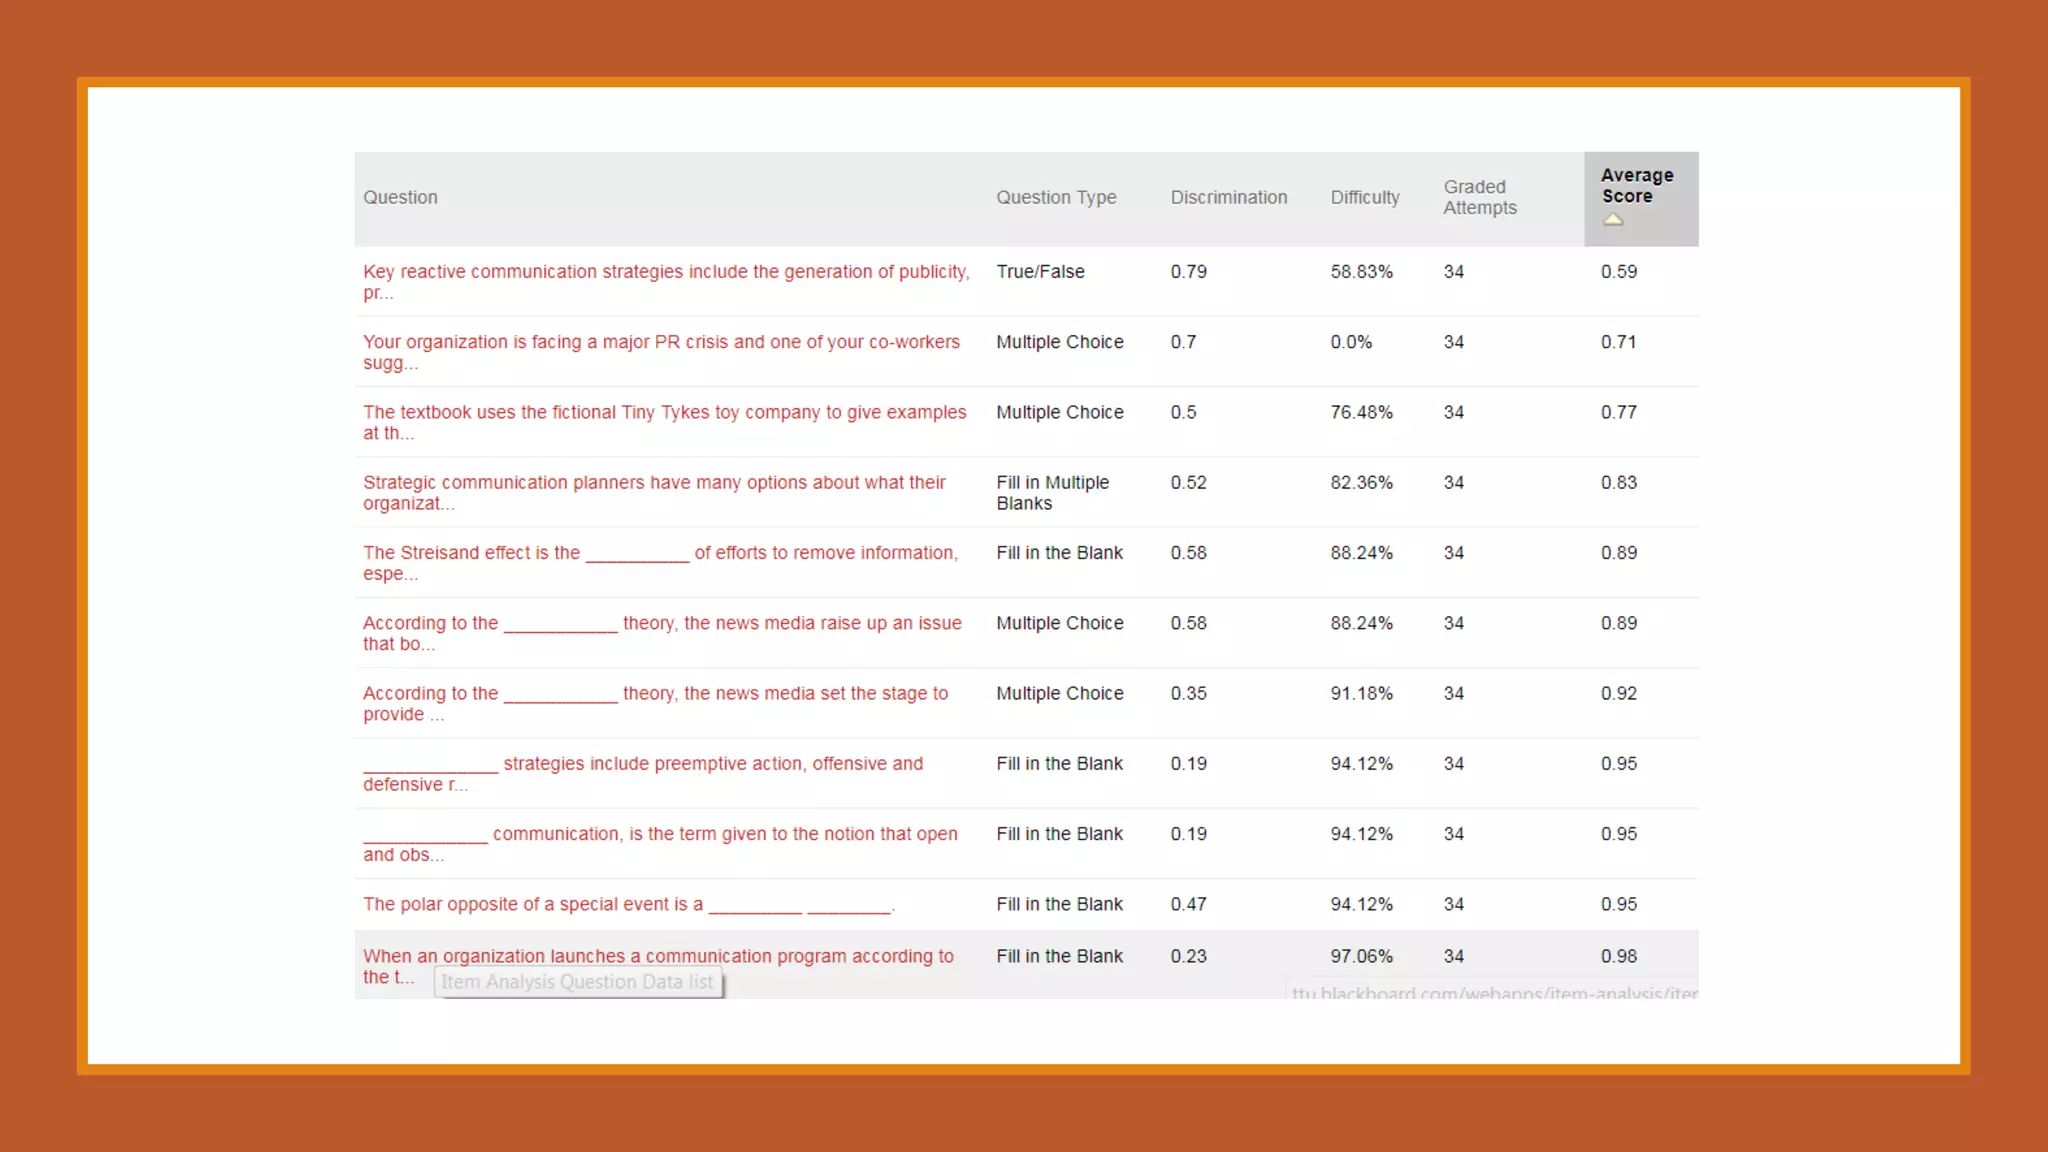Click the Item Analysis Question Data list tooltip
This screenshot has height=1152, width=2048.
click(x=578, y=982)
